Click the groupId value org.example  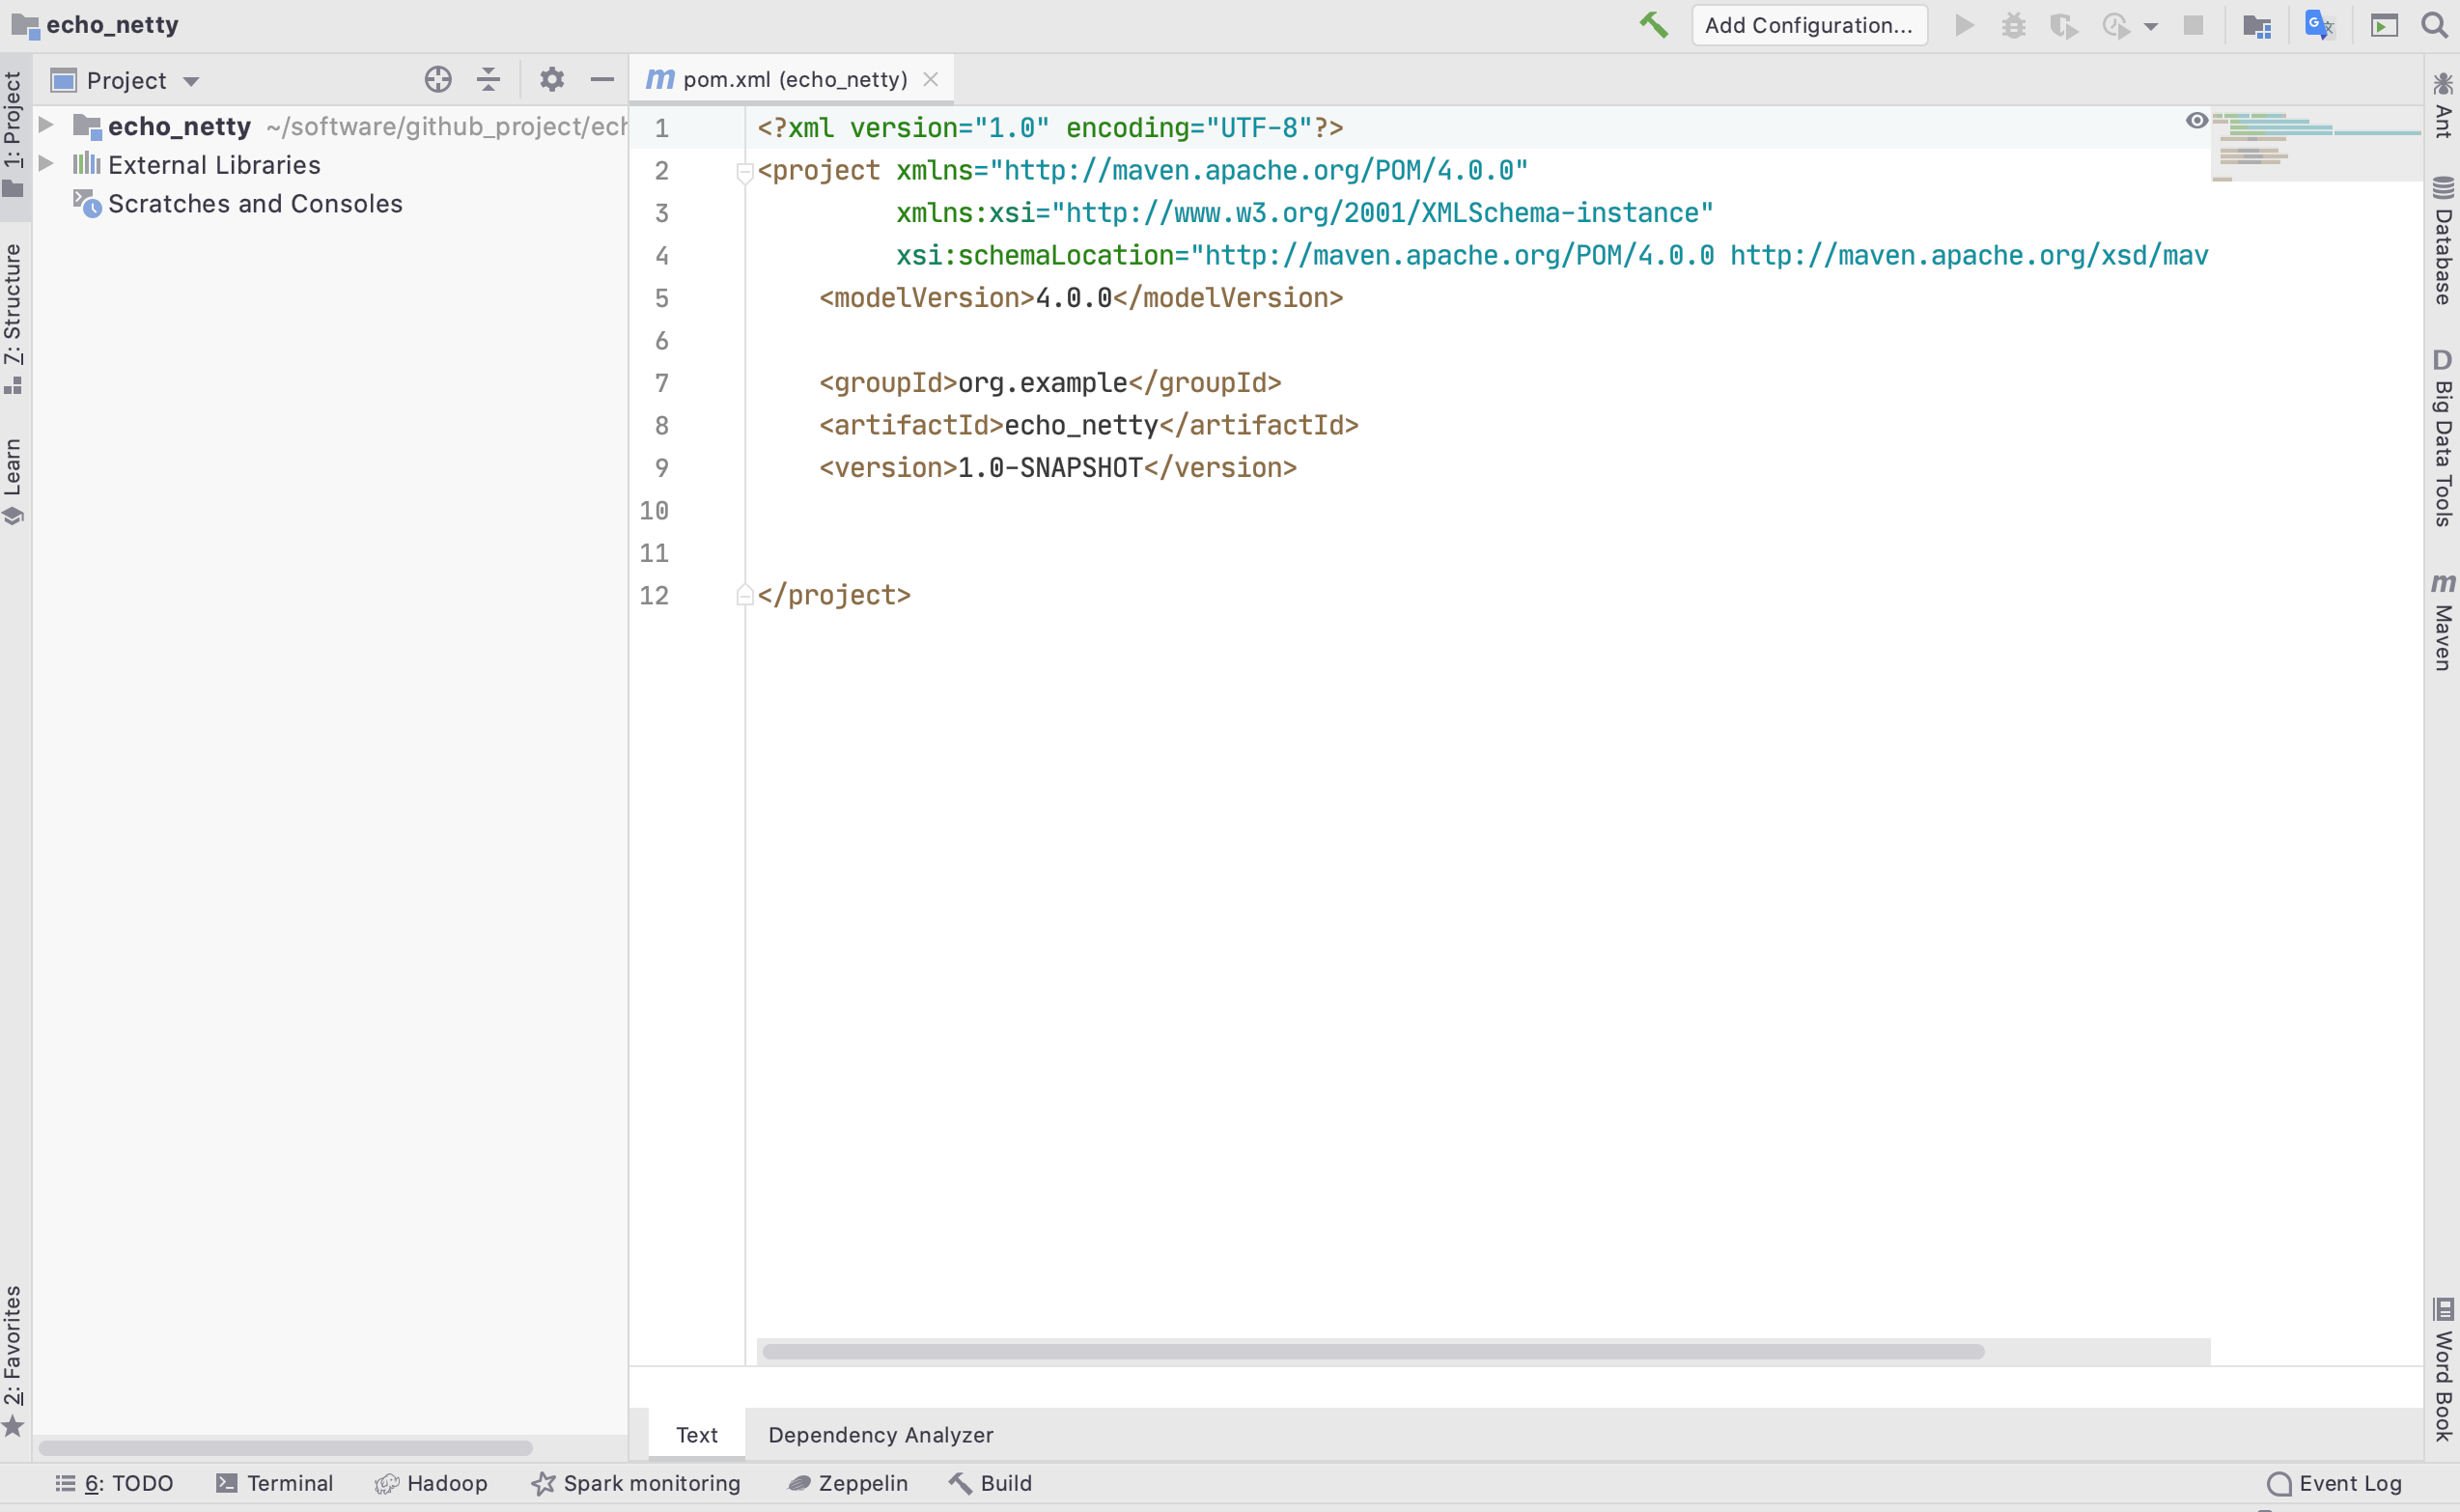click(1042, 383)
